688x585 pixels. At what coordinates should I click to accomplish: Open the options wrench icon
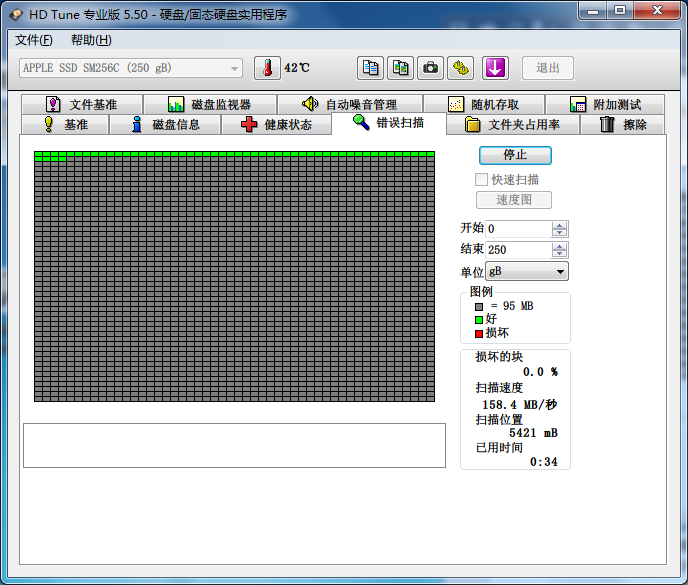460,68
